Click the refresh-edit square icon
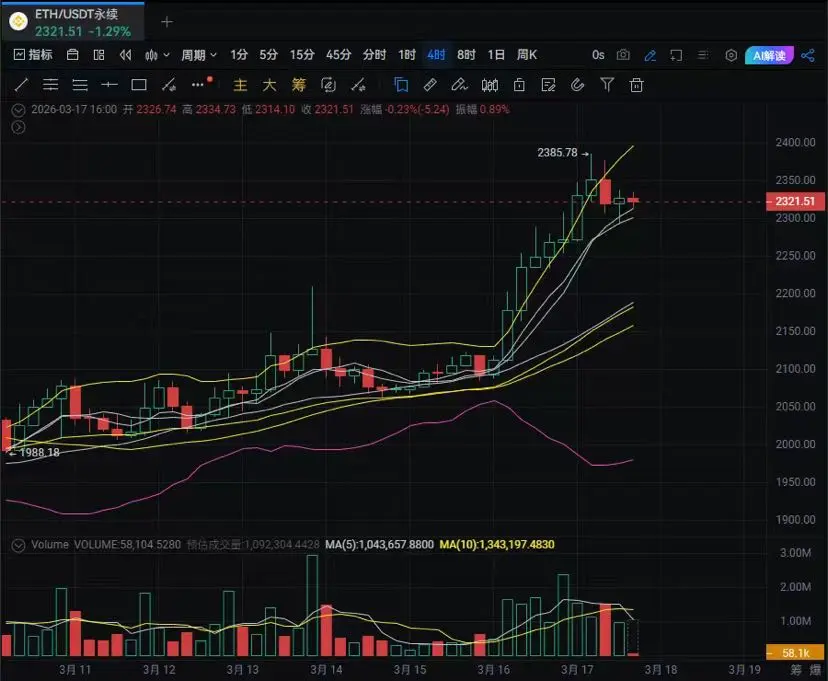828x681 pixels. pos(328,85)
